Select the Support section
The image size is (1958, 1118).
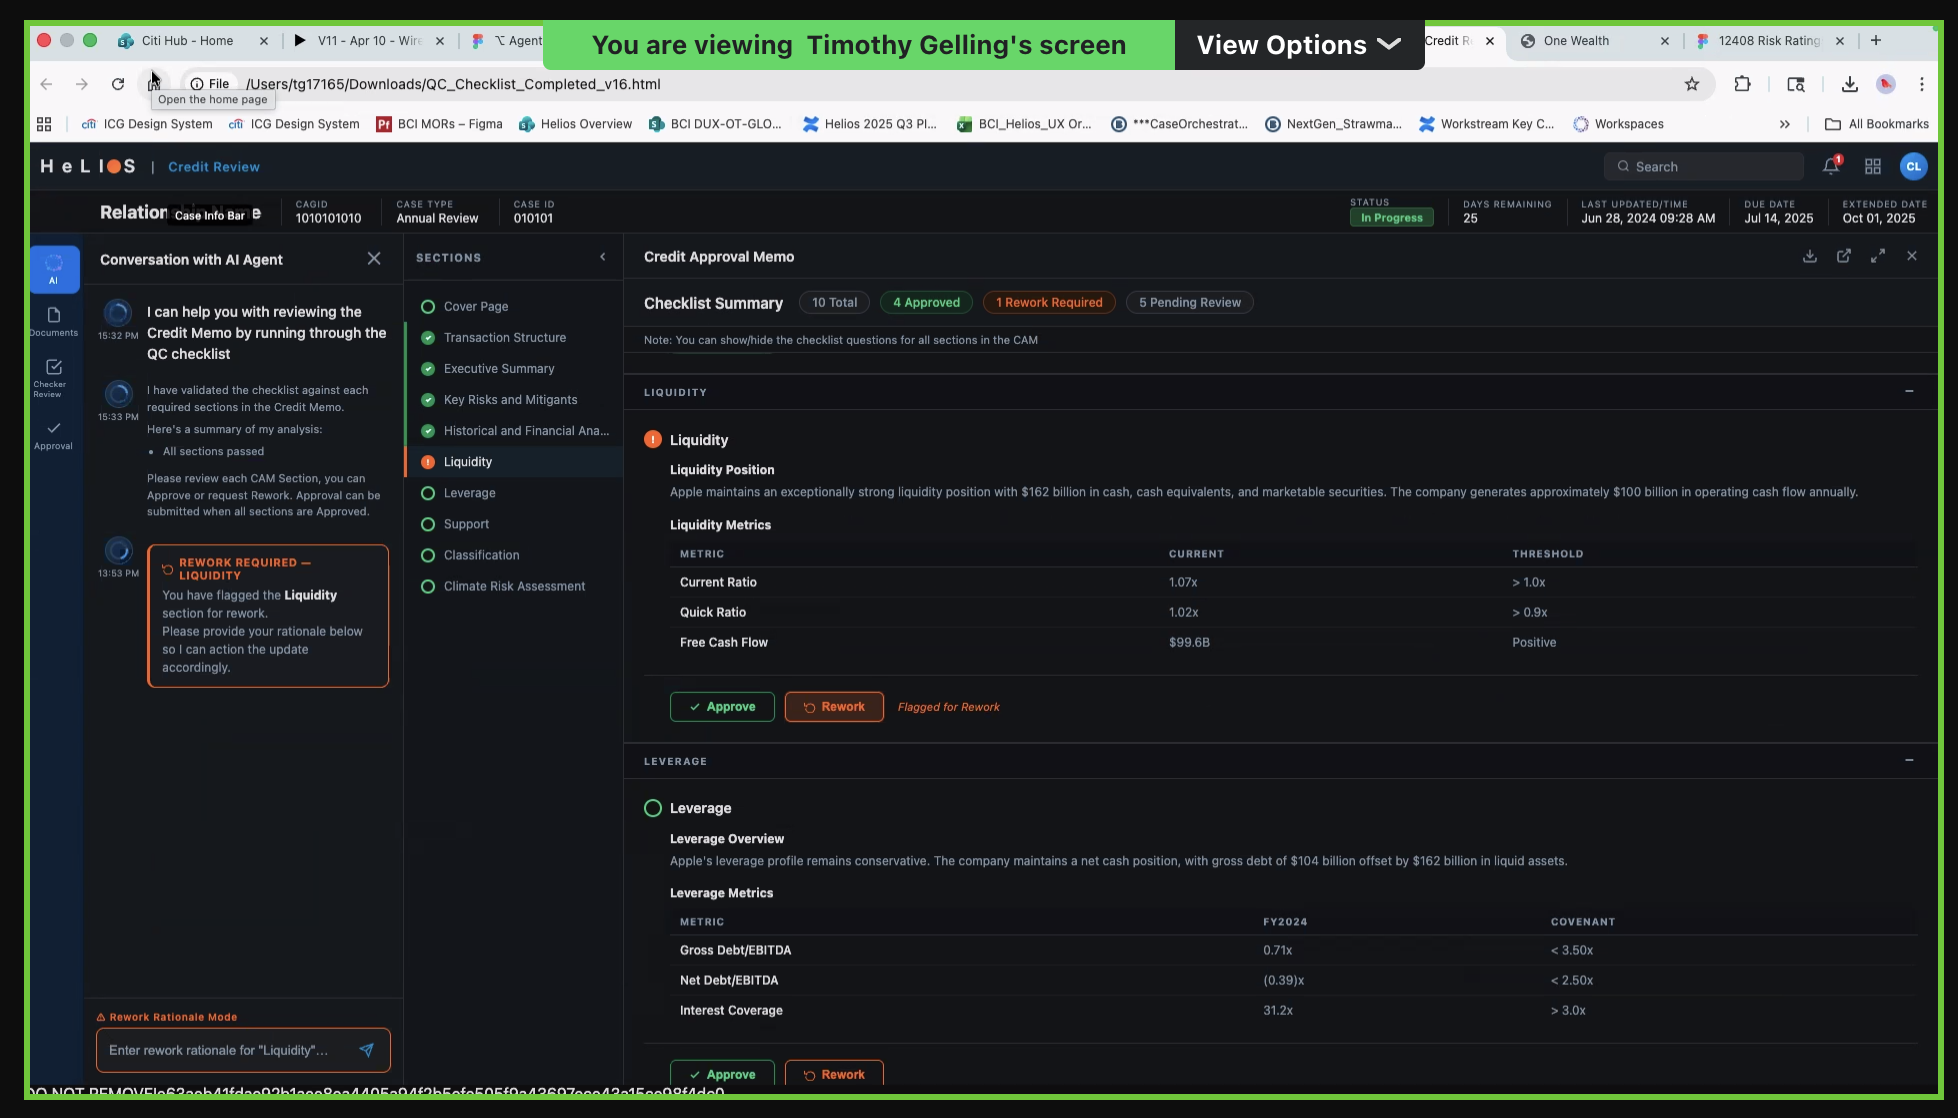514,523
